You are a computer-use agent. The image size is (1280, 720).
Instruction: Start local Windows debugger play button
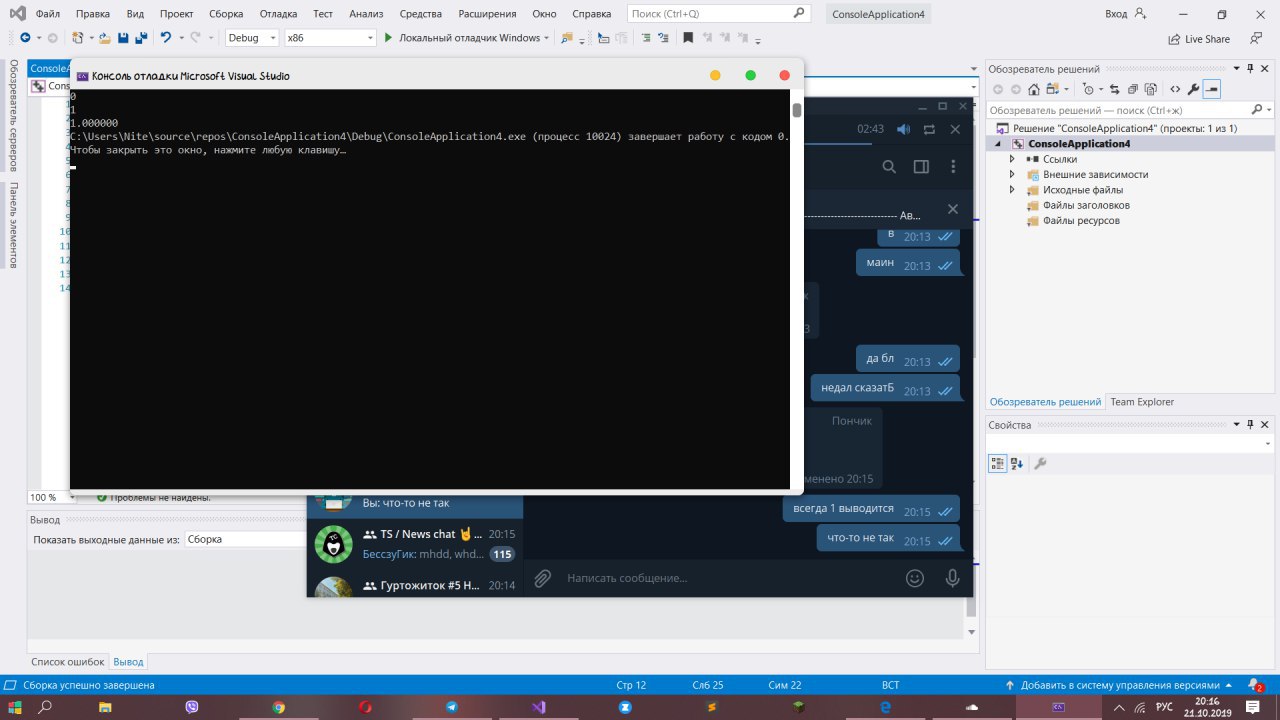(388, 38)
